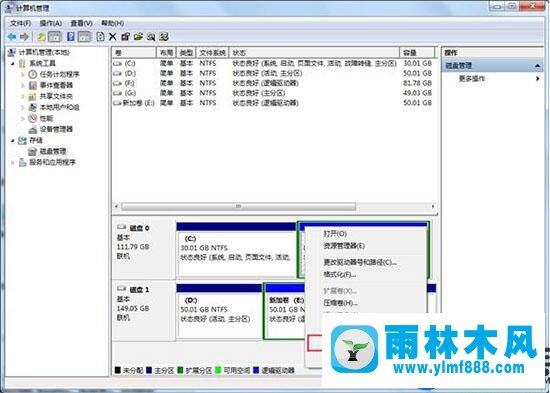Open the 帮助(H) menu

(112, 23)
